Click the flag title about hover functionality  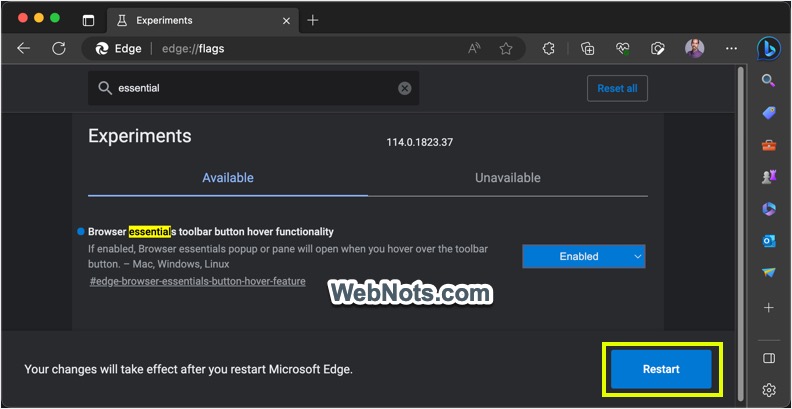[211, 232]
